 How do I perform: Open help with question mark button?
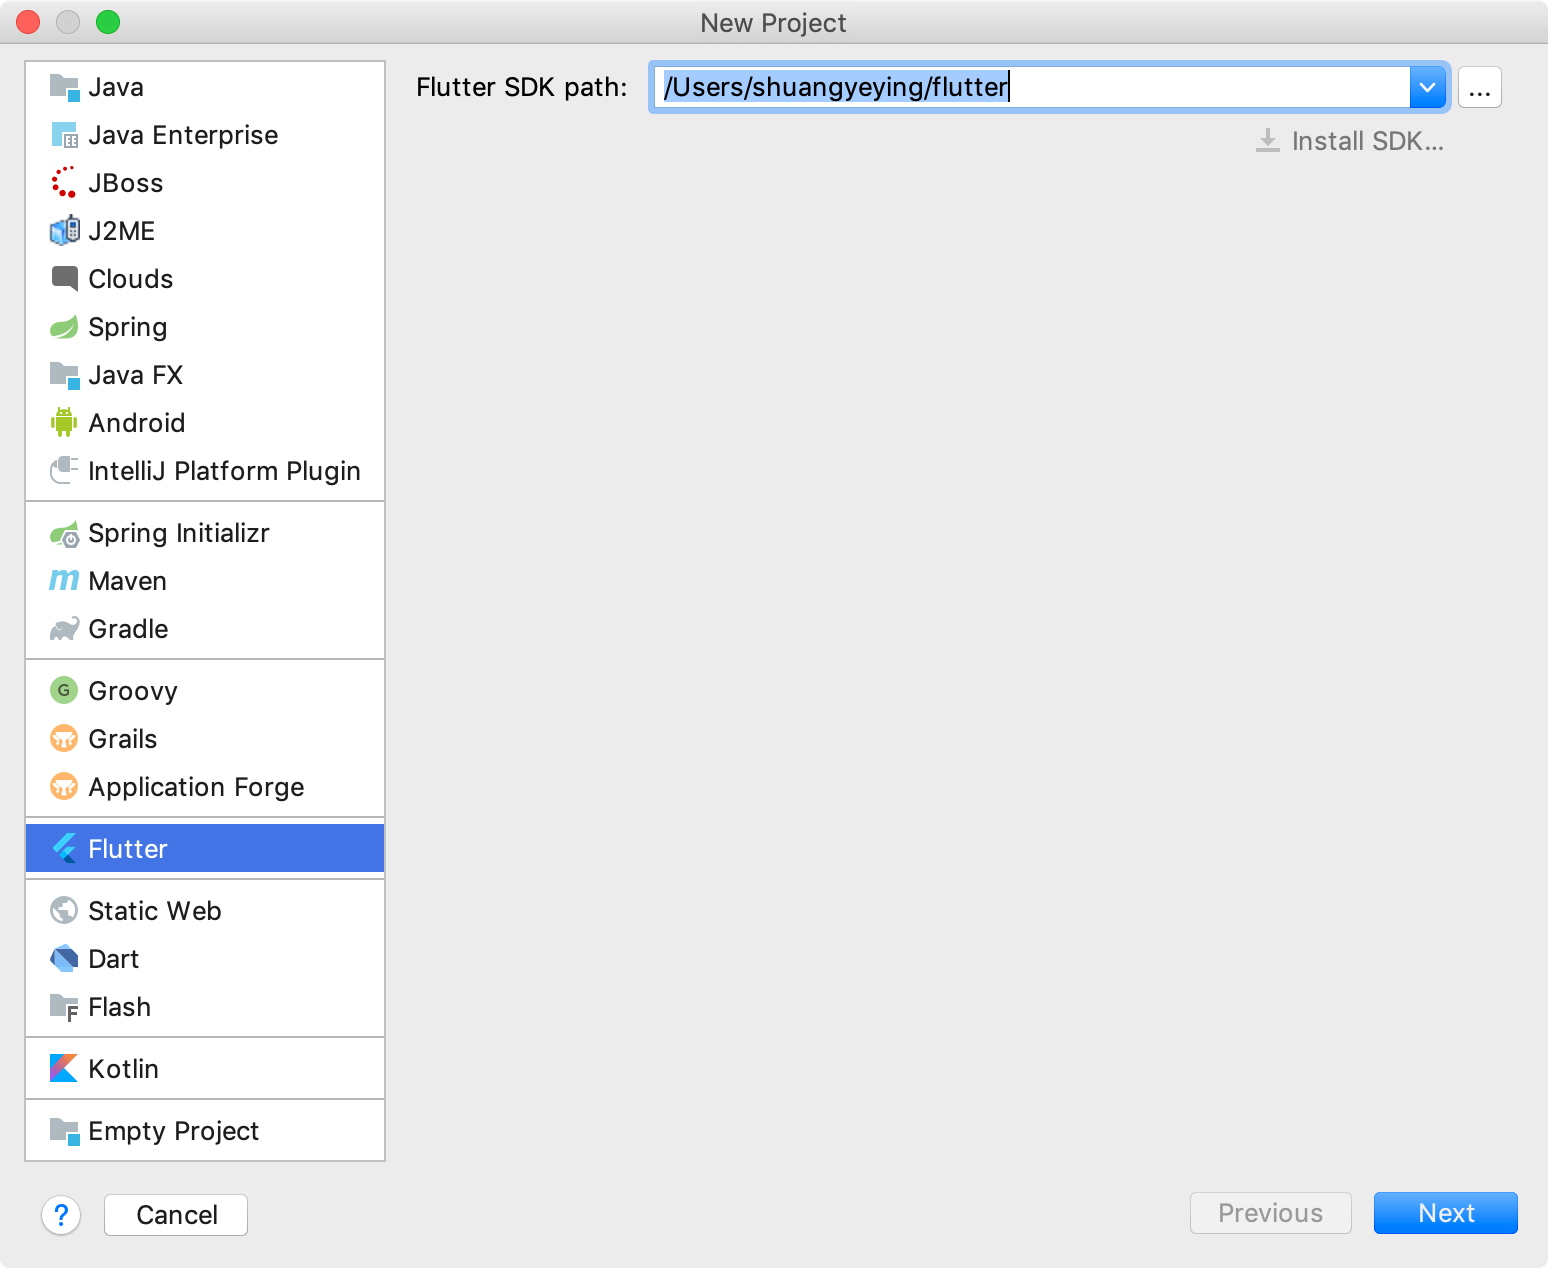coord(61,1215)
